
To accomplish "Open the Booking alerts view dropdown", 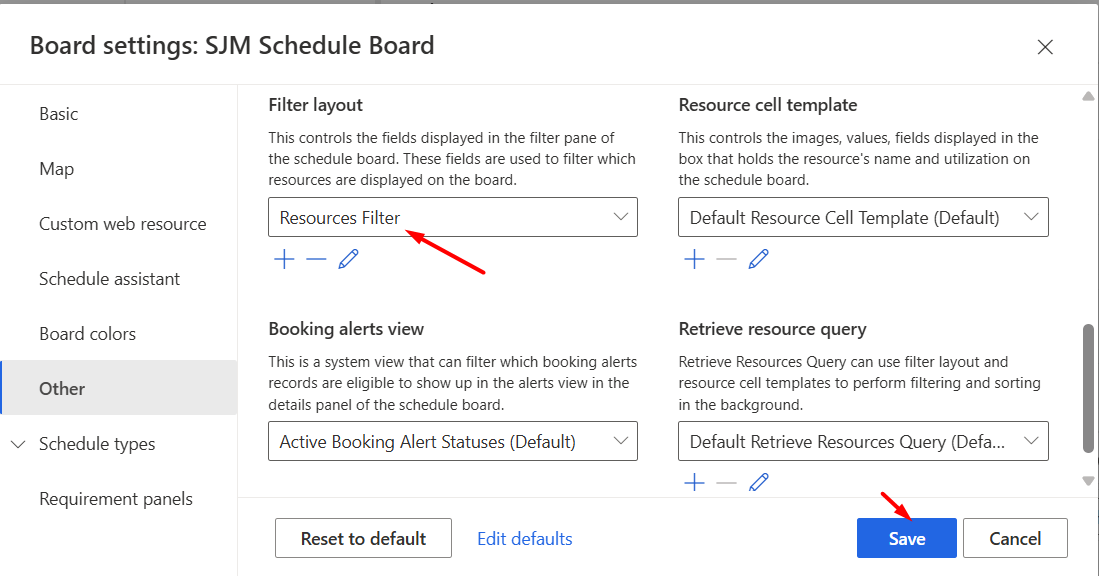I will point(453,441).
